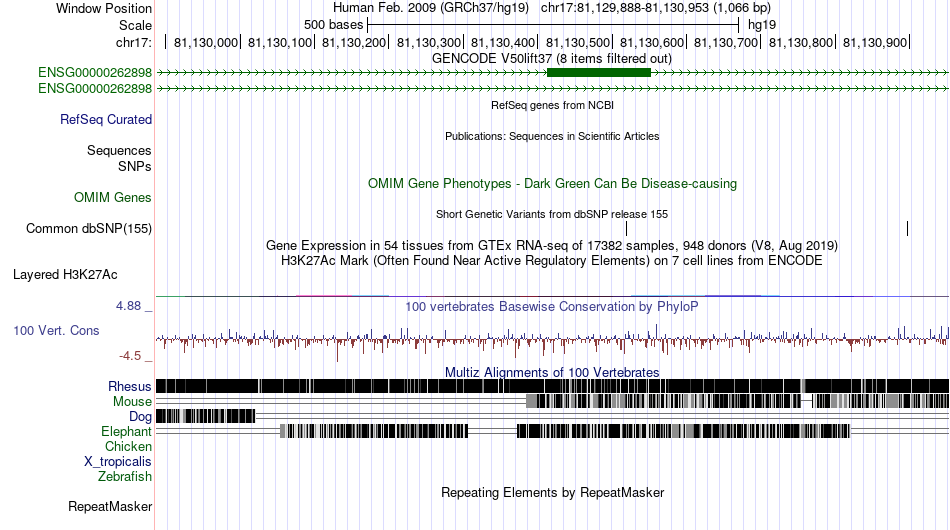
Task: Click the OMIM Gene Phenotypes track title
Action: (553, 184)
